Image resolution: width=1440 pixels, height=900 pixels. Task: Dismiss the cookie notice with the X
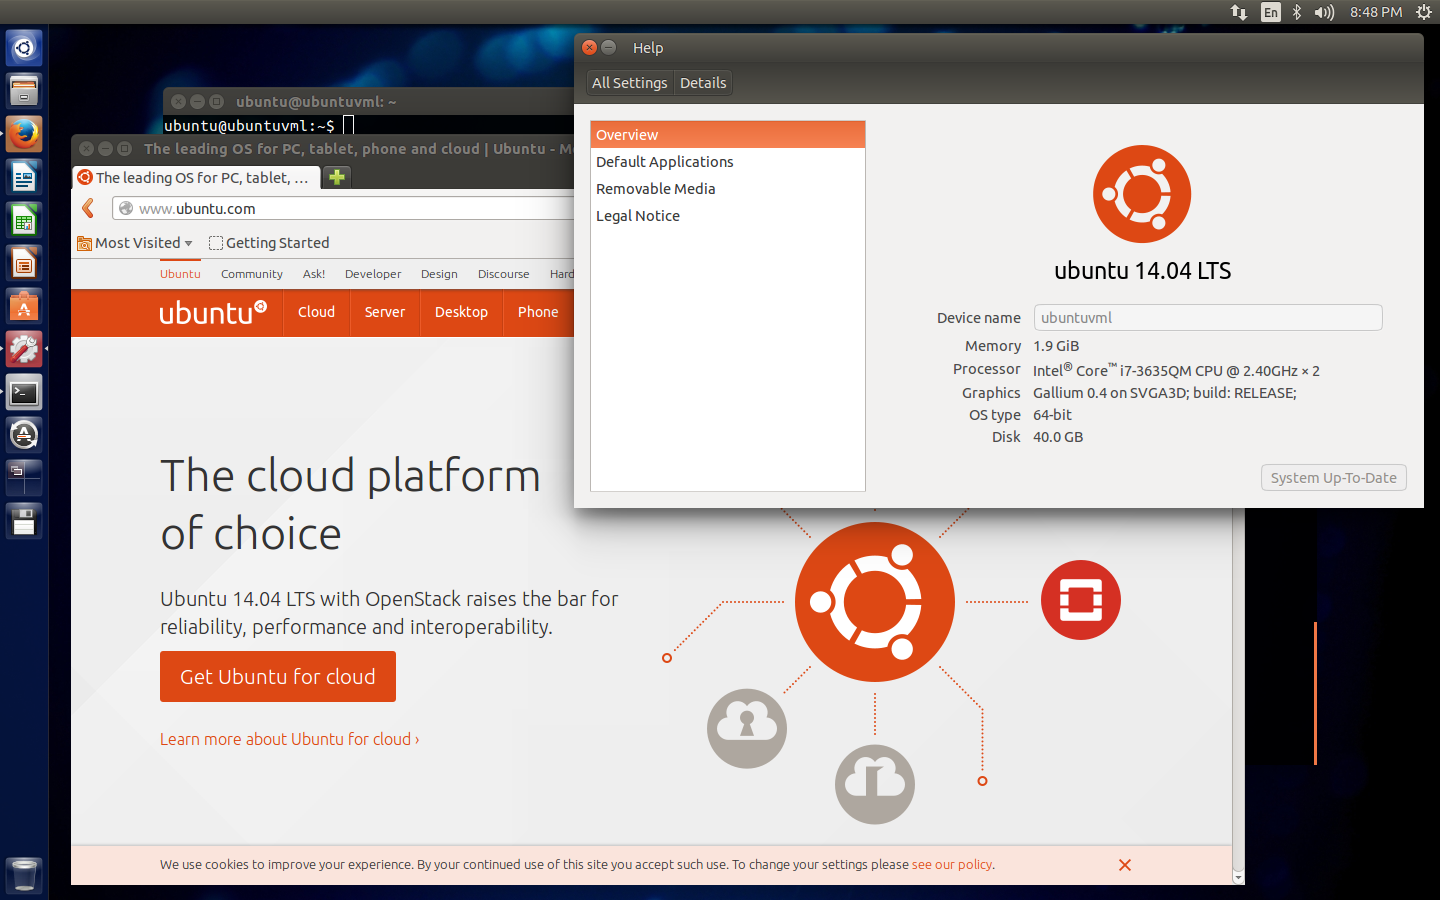[x=1125, y=865]
